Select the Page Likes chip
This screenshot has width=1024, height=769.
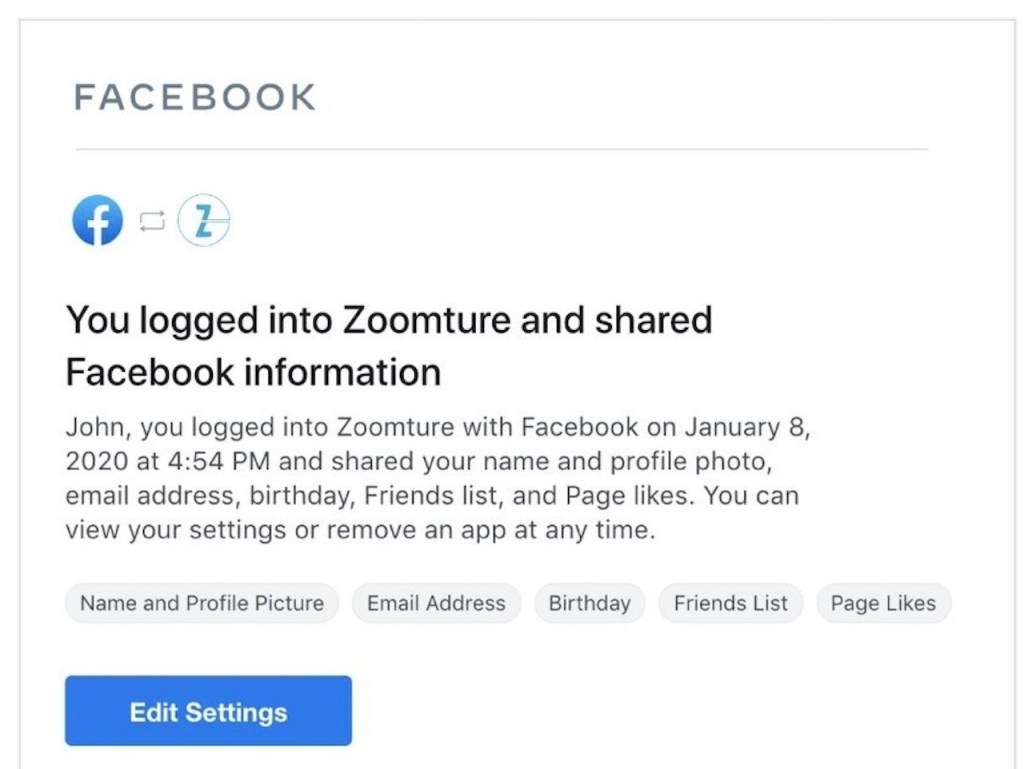click(x=883, y=603)
